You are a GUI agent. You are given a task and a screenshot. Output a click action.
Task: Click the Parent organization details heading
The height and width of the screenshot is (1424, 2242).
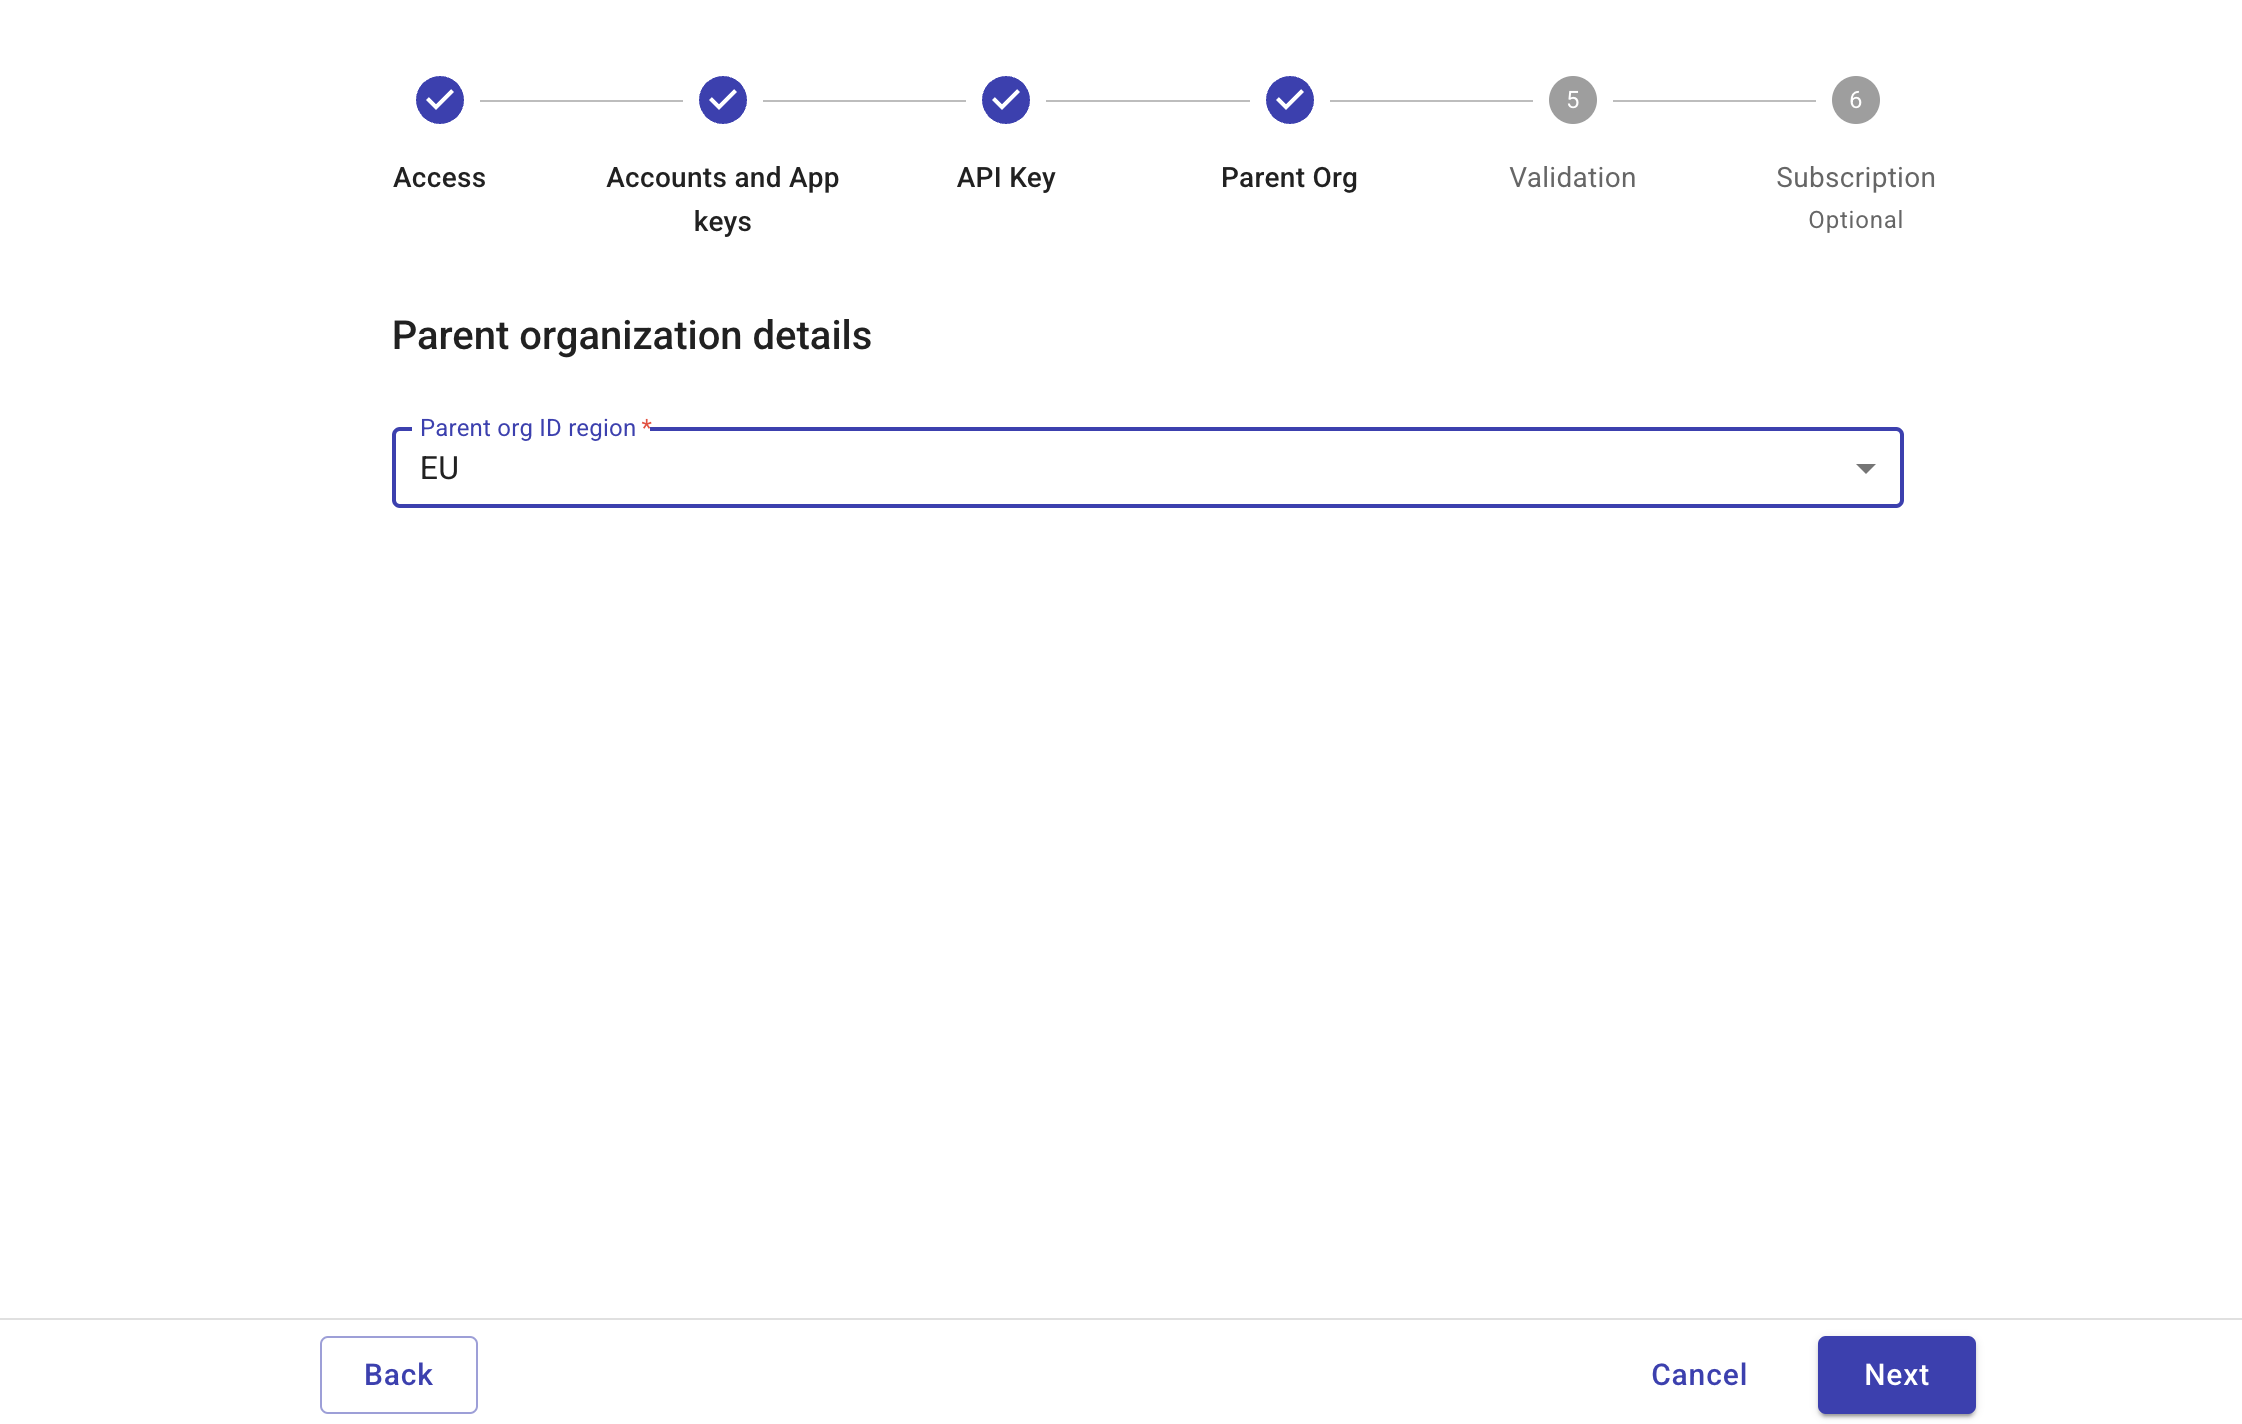pos(632,335)
